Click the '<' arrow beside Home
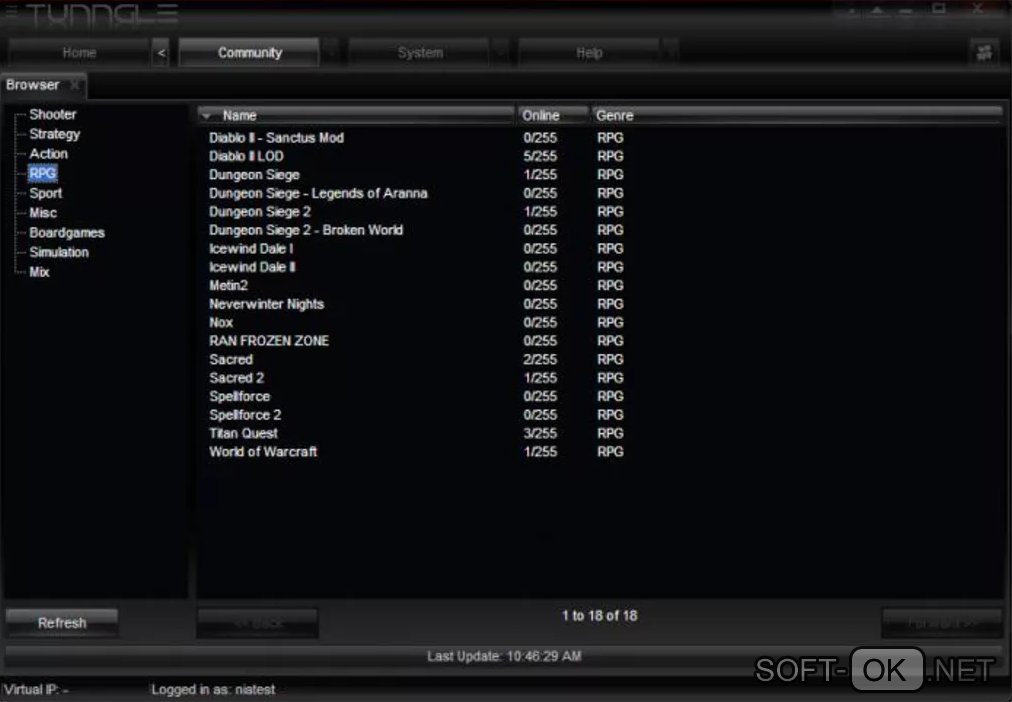The width and height of the screenshot is (1012, 702). [x=161, y=52]
